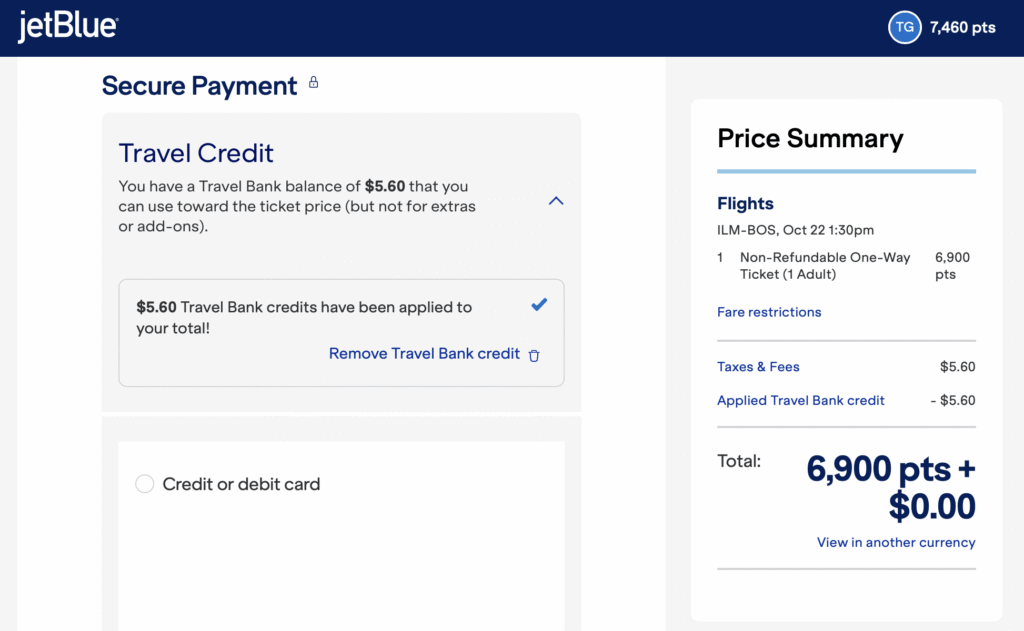Collapse the Travel Credit section with the chevron
The height and width of the screenshot is (631, 1024).
556,201
